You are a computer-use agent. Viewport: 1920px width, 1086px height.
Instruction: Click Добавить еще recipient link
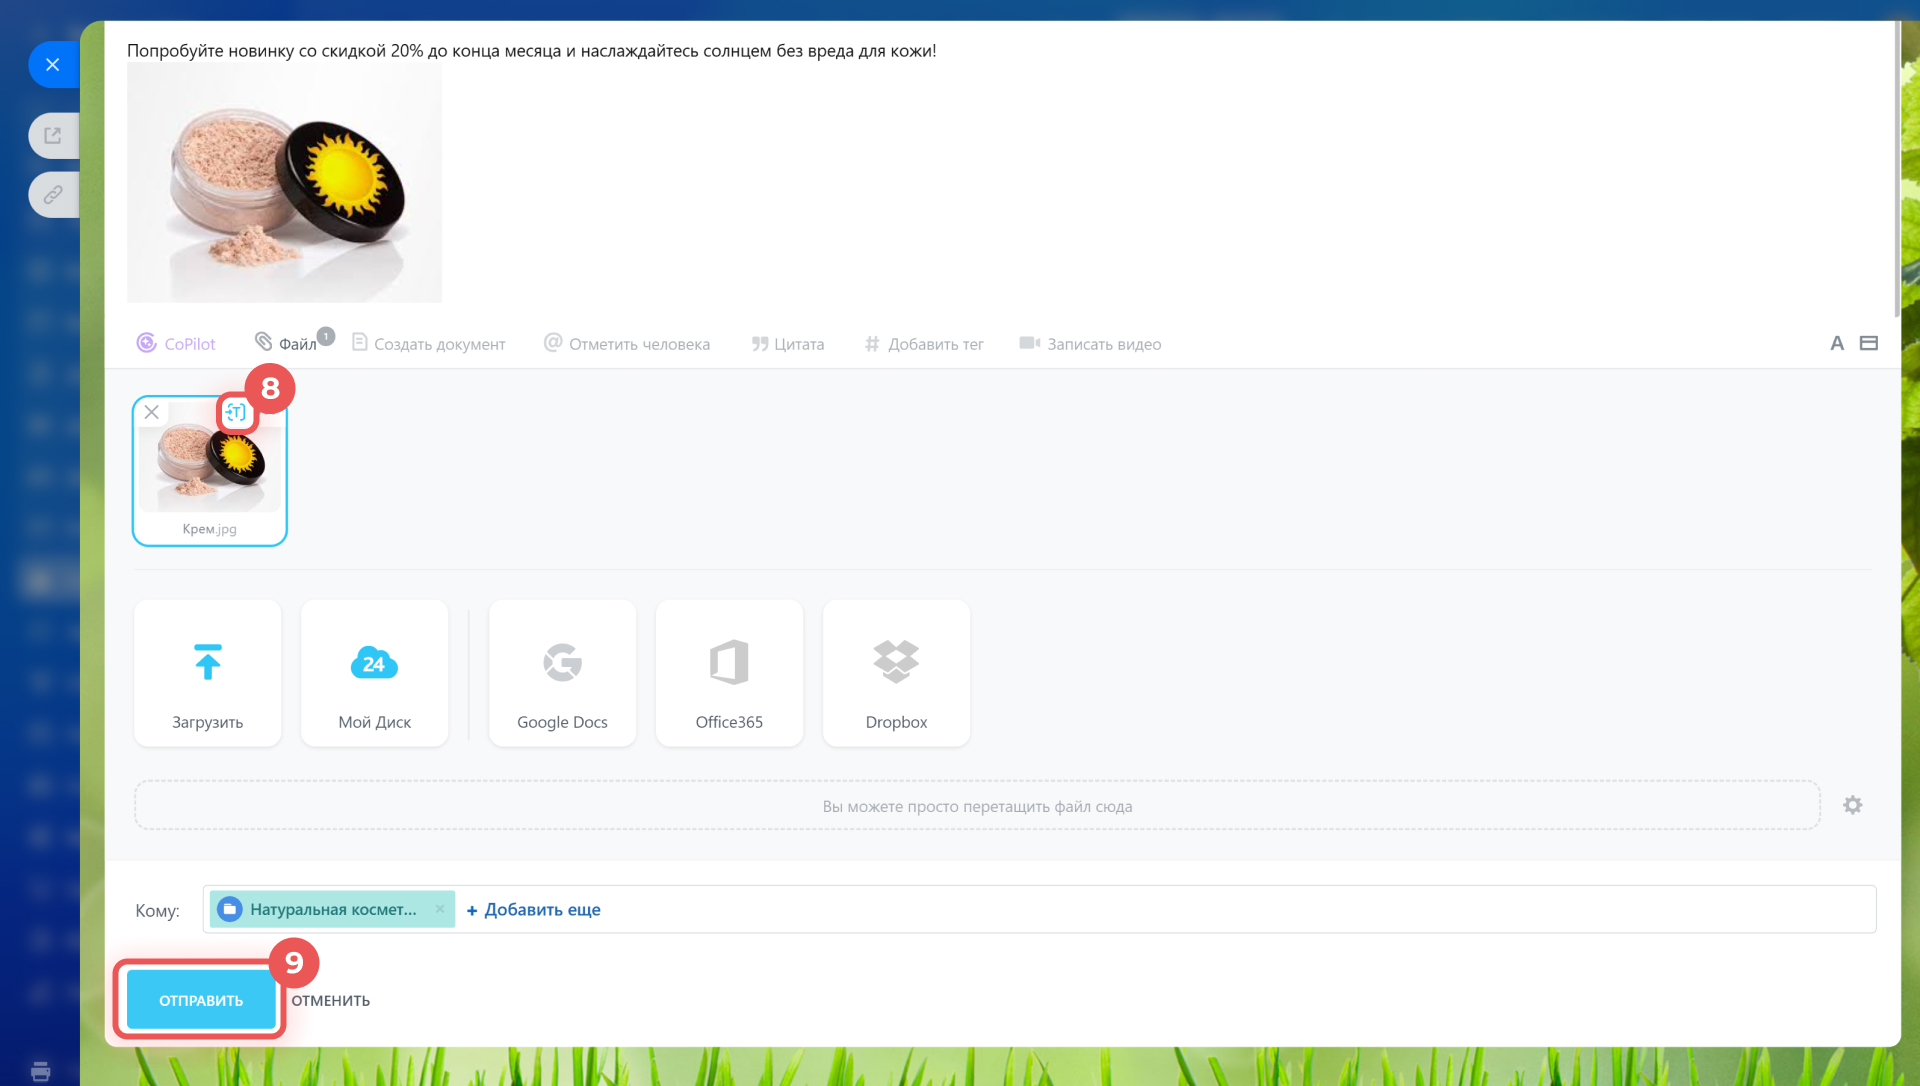(x=533, y=909)
